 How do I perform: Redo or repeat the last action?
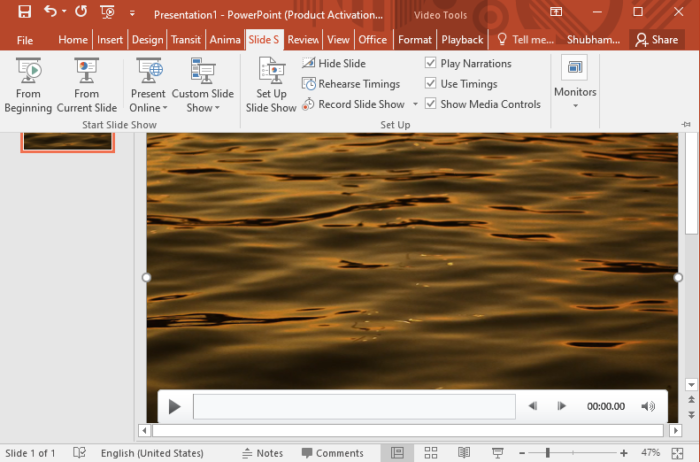[x=81, y=12]
